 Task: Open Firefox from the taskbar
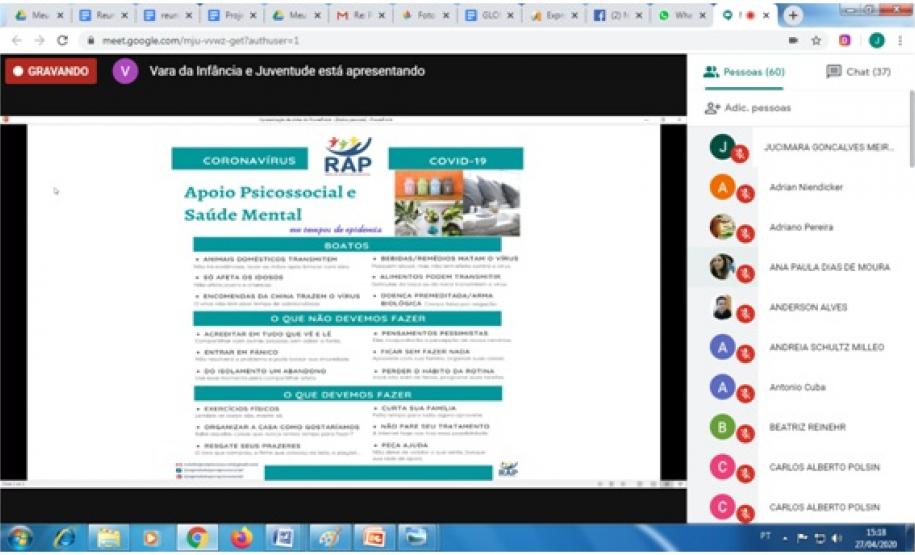(x=241, y=537)
